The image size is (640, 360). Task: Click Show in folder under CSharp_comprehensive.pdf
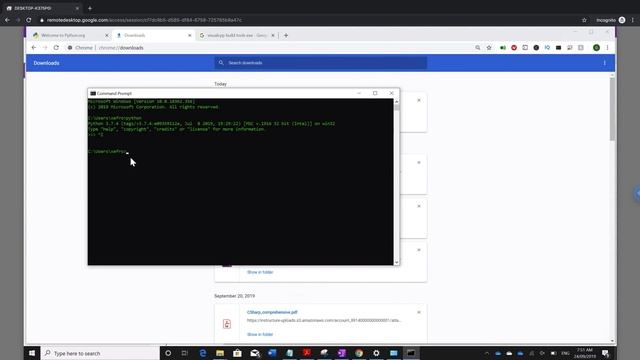pyautogui.click(x=260, y=334)
